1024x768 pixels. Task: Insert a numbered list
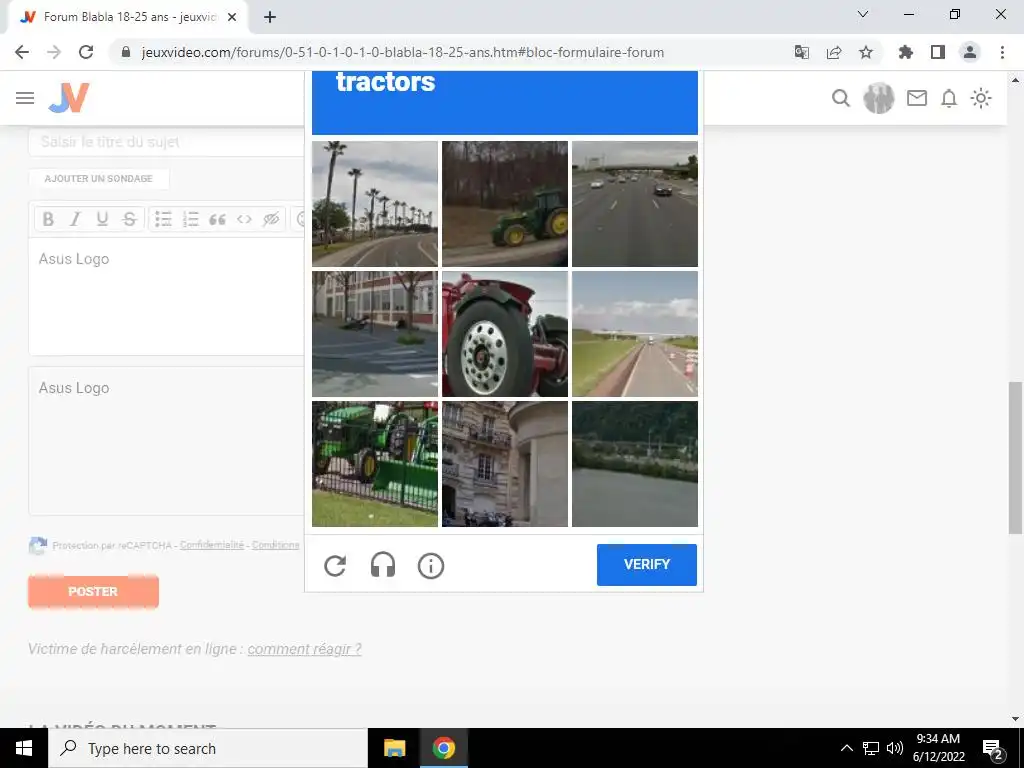pos(191,219)
